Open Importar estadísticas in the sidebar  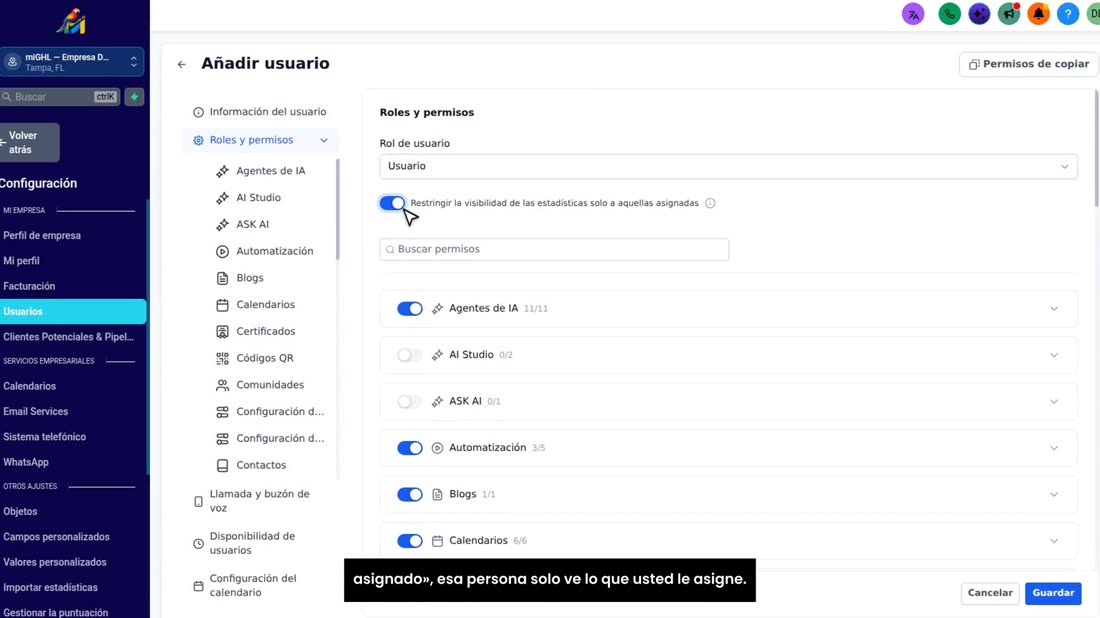click(x=51, y=588)
